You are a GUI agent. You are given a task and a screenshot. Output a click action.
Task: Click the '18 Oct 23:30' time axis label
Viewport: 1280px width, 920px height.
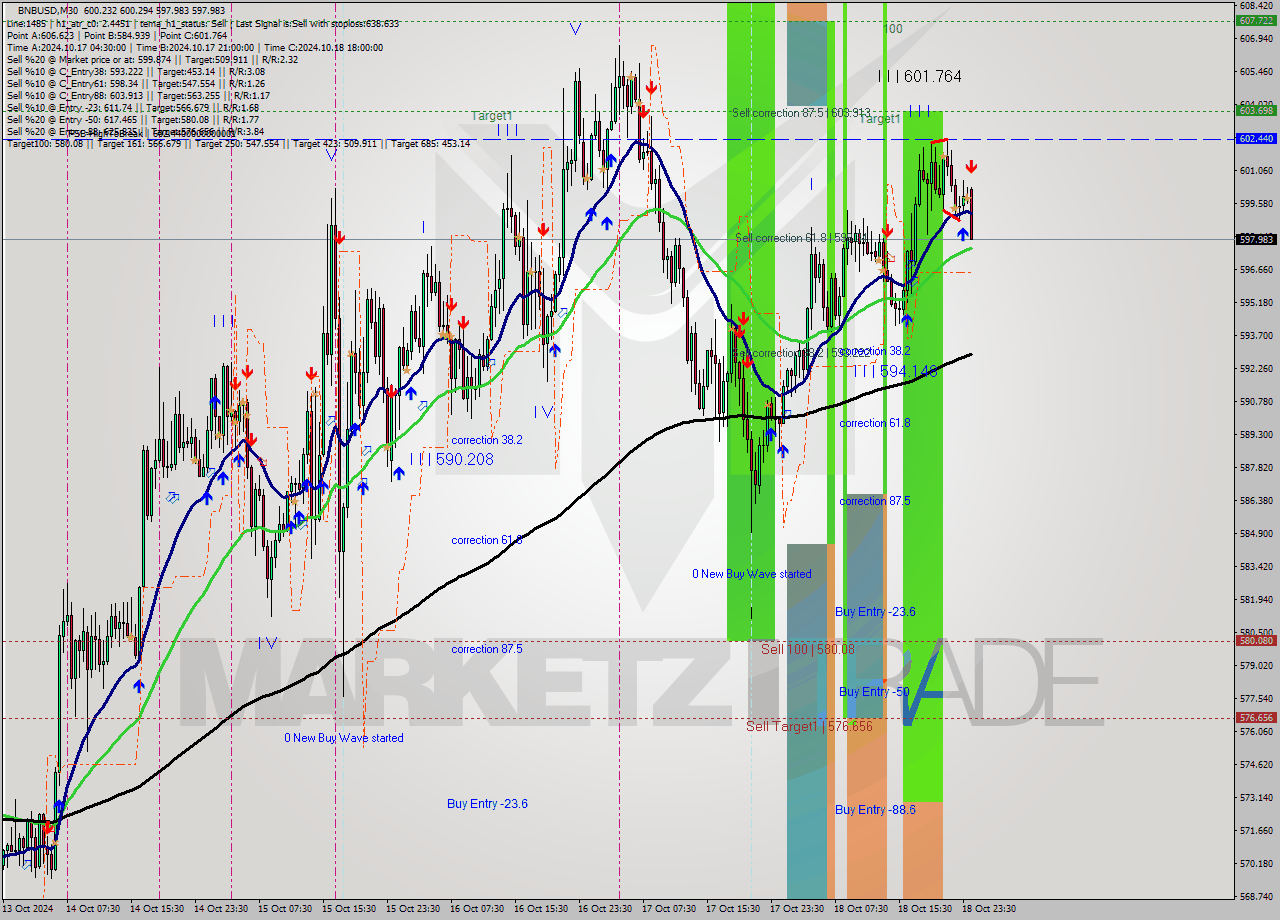pos(988,909)
